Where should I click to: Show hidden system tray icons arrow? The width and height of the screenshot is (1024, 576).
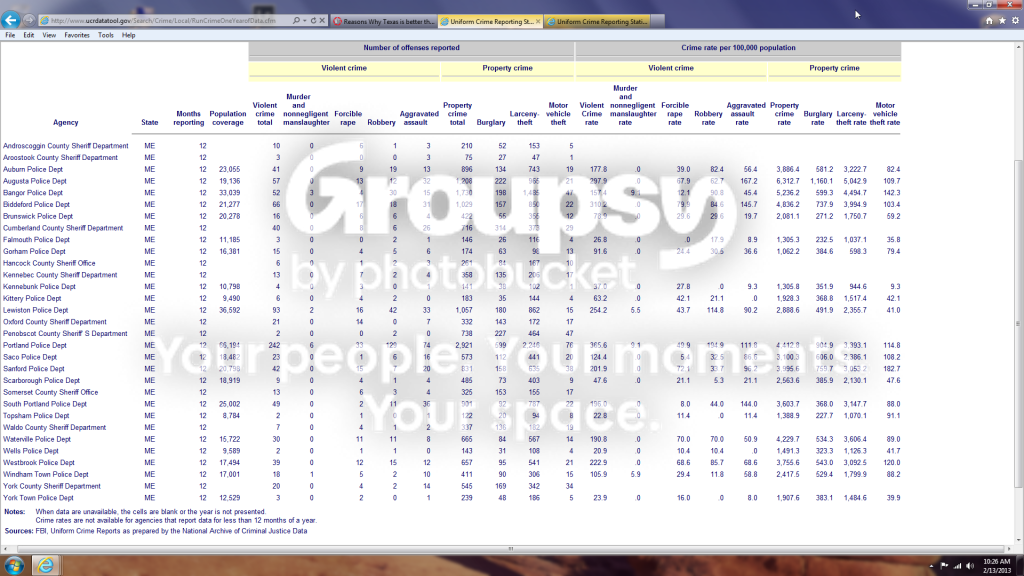[x=932, y=566]
